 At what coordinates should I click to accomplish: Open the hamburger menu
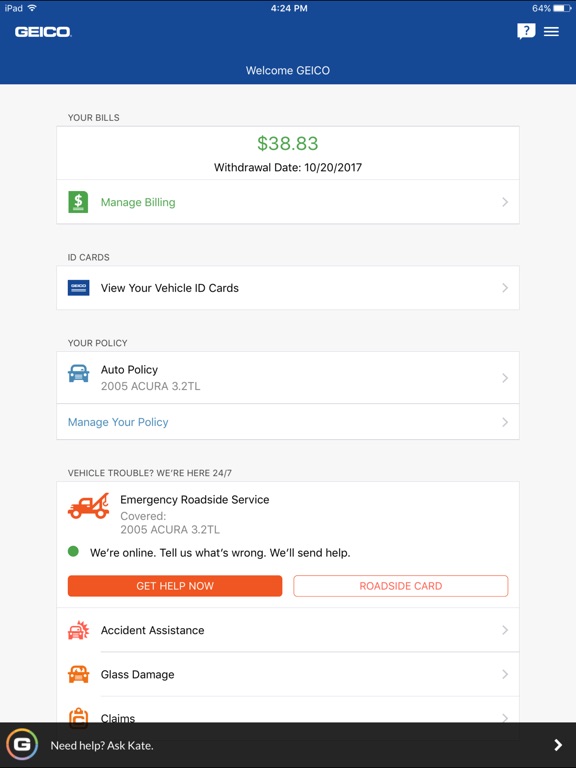pyautogui.click(x=551, y=31)
